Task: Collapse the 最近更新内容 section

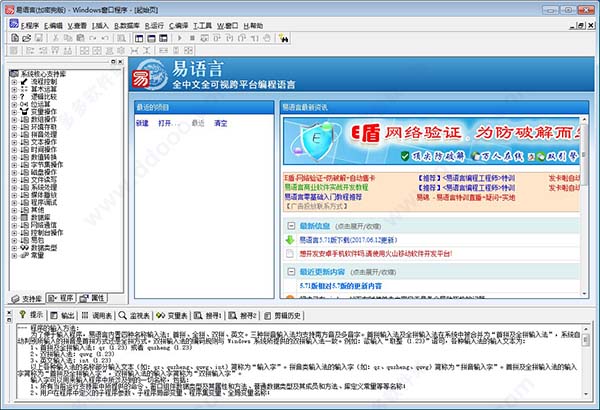Action: click(291, 272)
